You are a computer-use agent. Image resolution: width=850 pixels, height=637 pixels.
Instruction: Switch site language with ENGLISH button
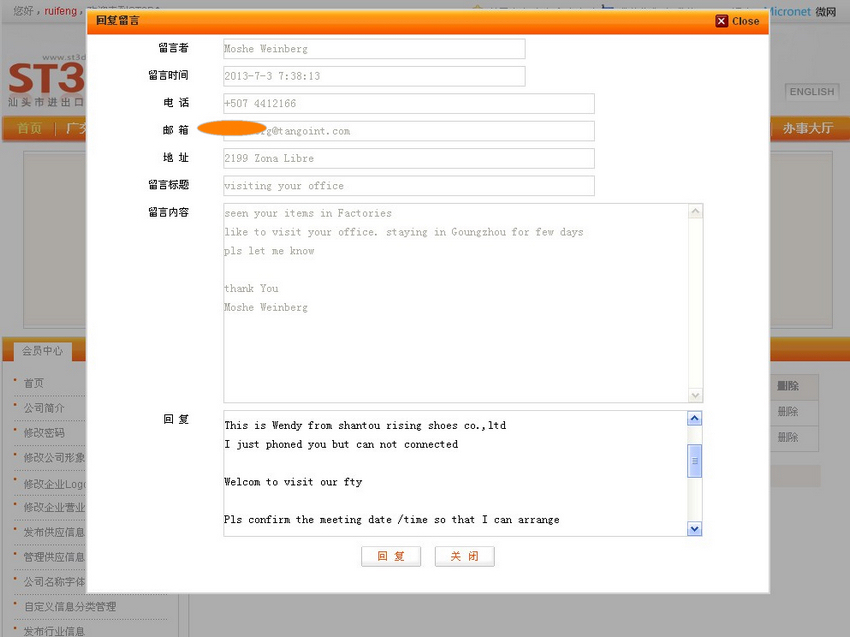click(x=811, y=92)
